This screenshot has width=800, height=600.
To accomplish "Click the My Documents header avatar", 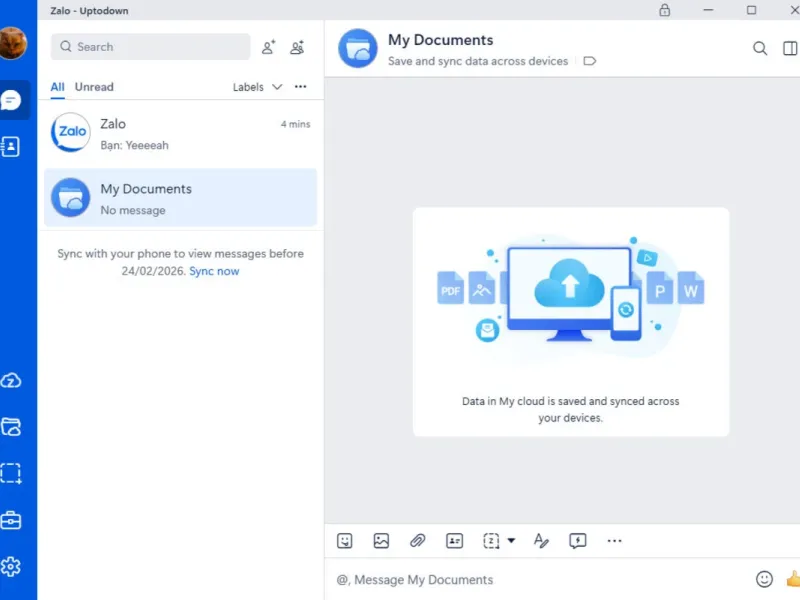I will 358,48.
